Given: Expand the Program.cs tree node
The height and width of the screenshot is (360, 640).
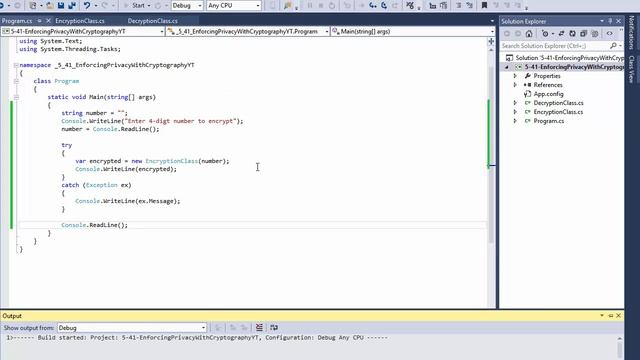Looking at the screenshot, I should (x=515, y=121).
